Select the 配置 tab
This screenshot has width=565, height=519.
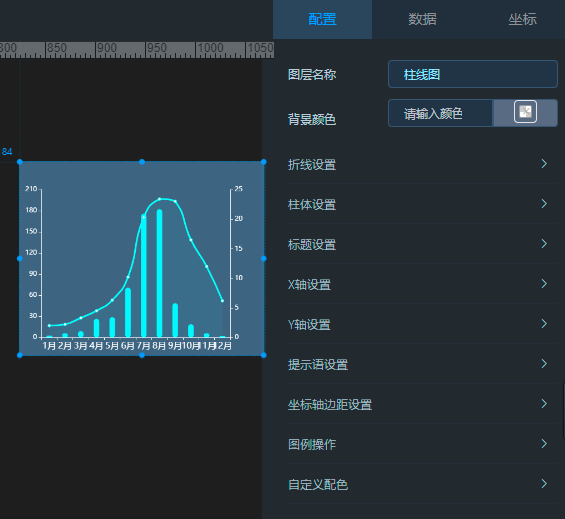pos(322,19)
